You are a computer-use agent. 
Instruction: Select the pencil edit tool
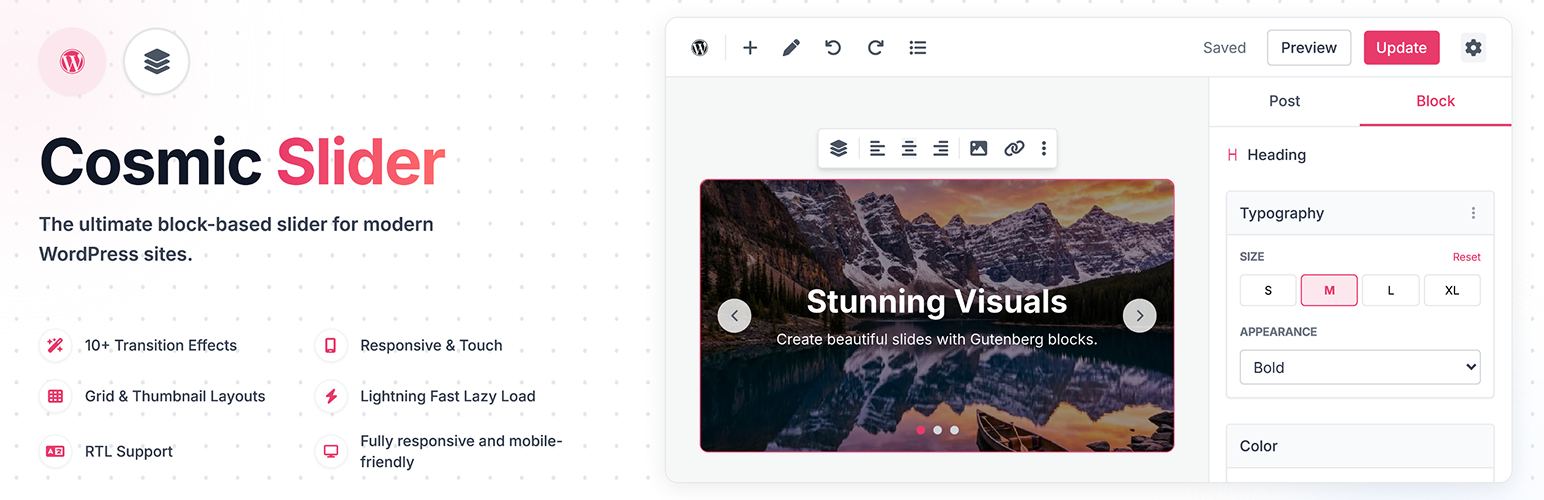click(x=791, y=48)
